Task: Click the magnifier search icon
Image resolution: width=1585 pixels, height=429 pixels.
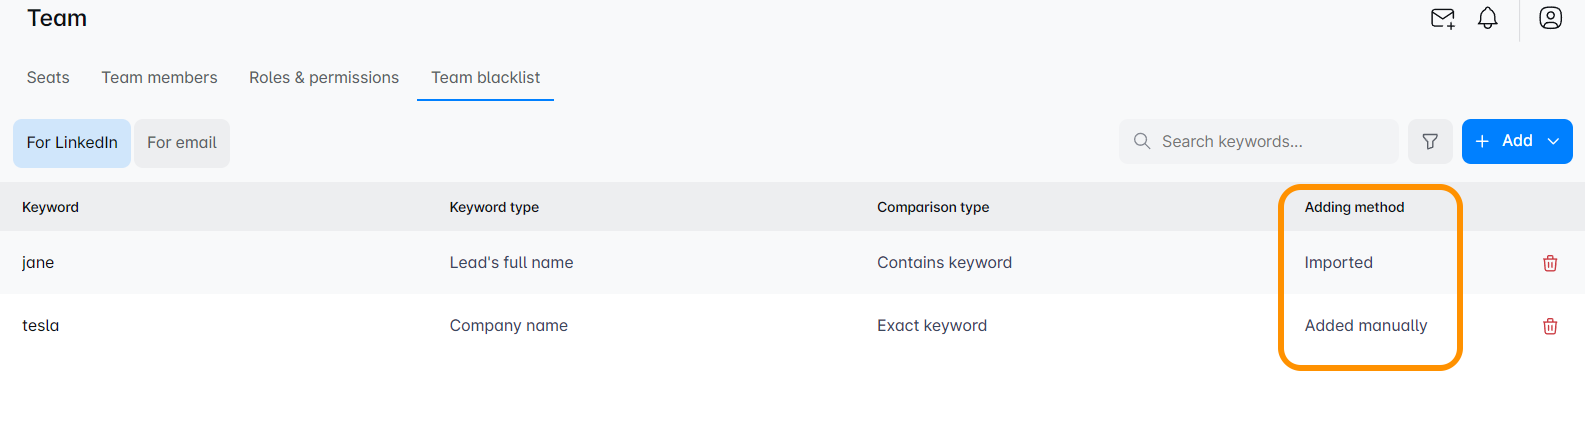Action: coord(1142,141)
